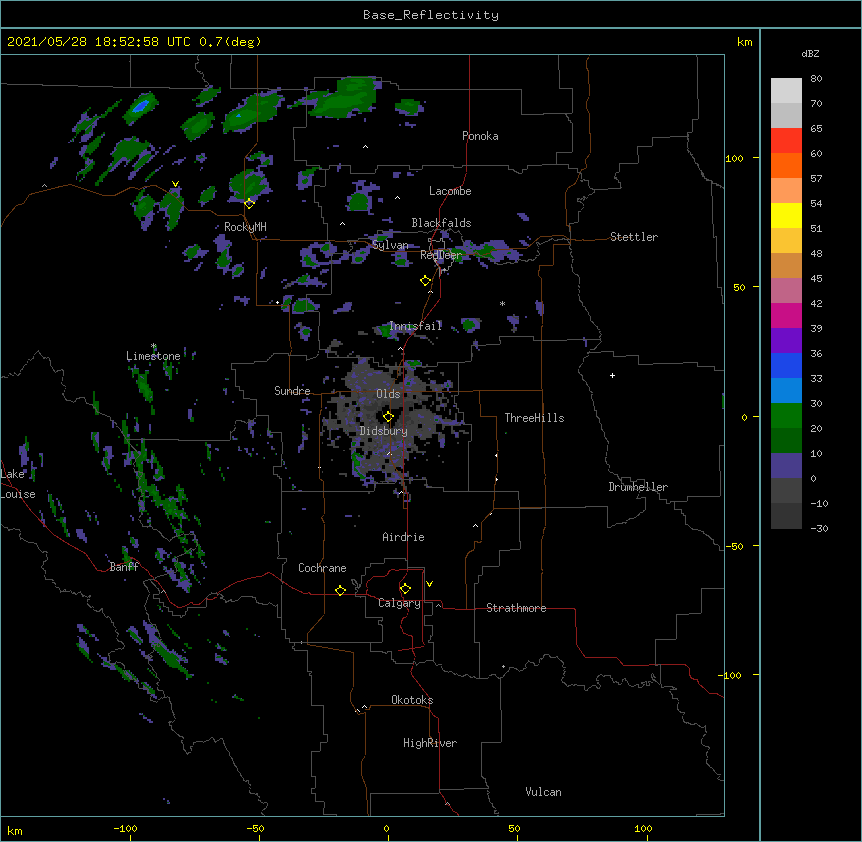This screenshot has height=842, width=862.
Task: Click the Innisfail city label
Action: point(415,326)
